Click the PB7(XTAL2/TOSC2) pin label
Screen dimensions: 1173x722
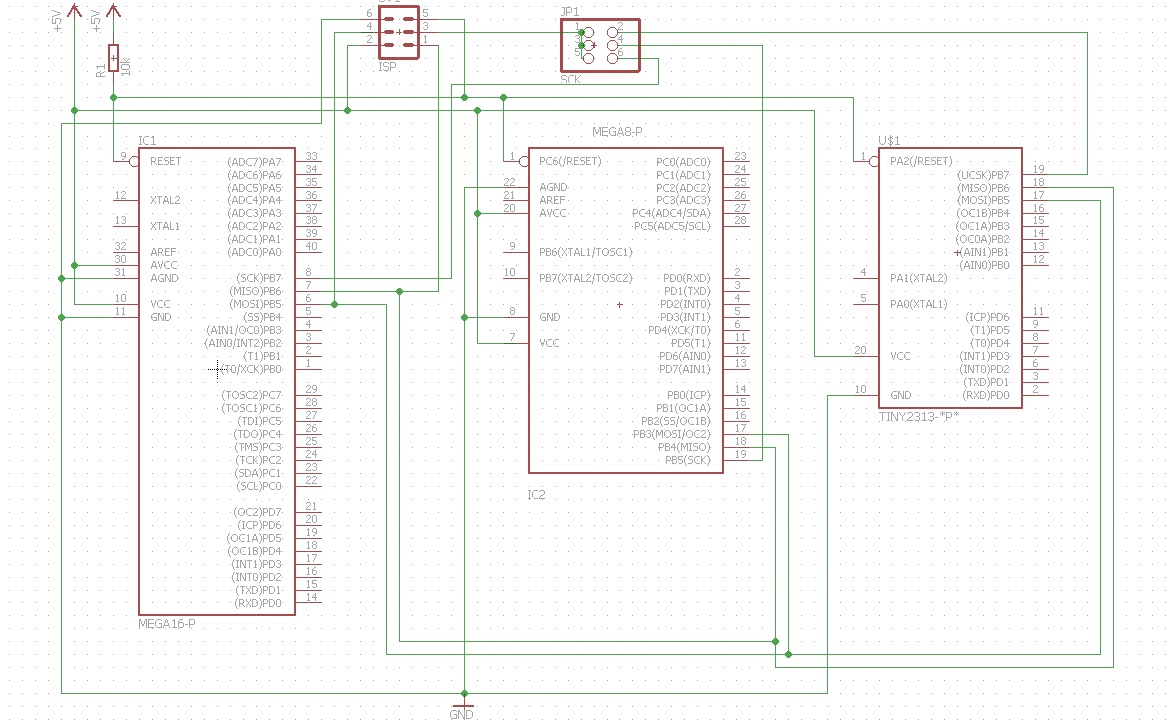[586, 278]
